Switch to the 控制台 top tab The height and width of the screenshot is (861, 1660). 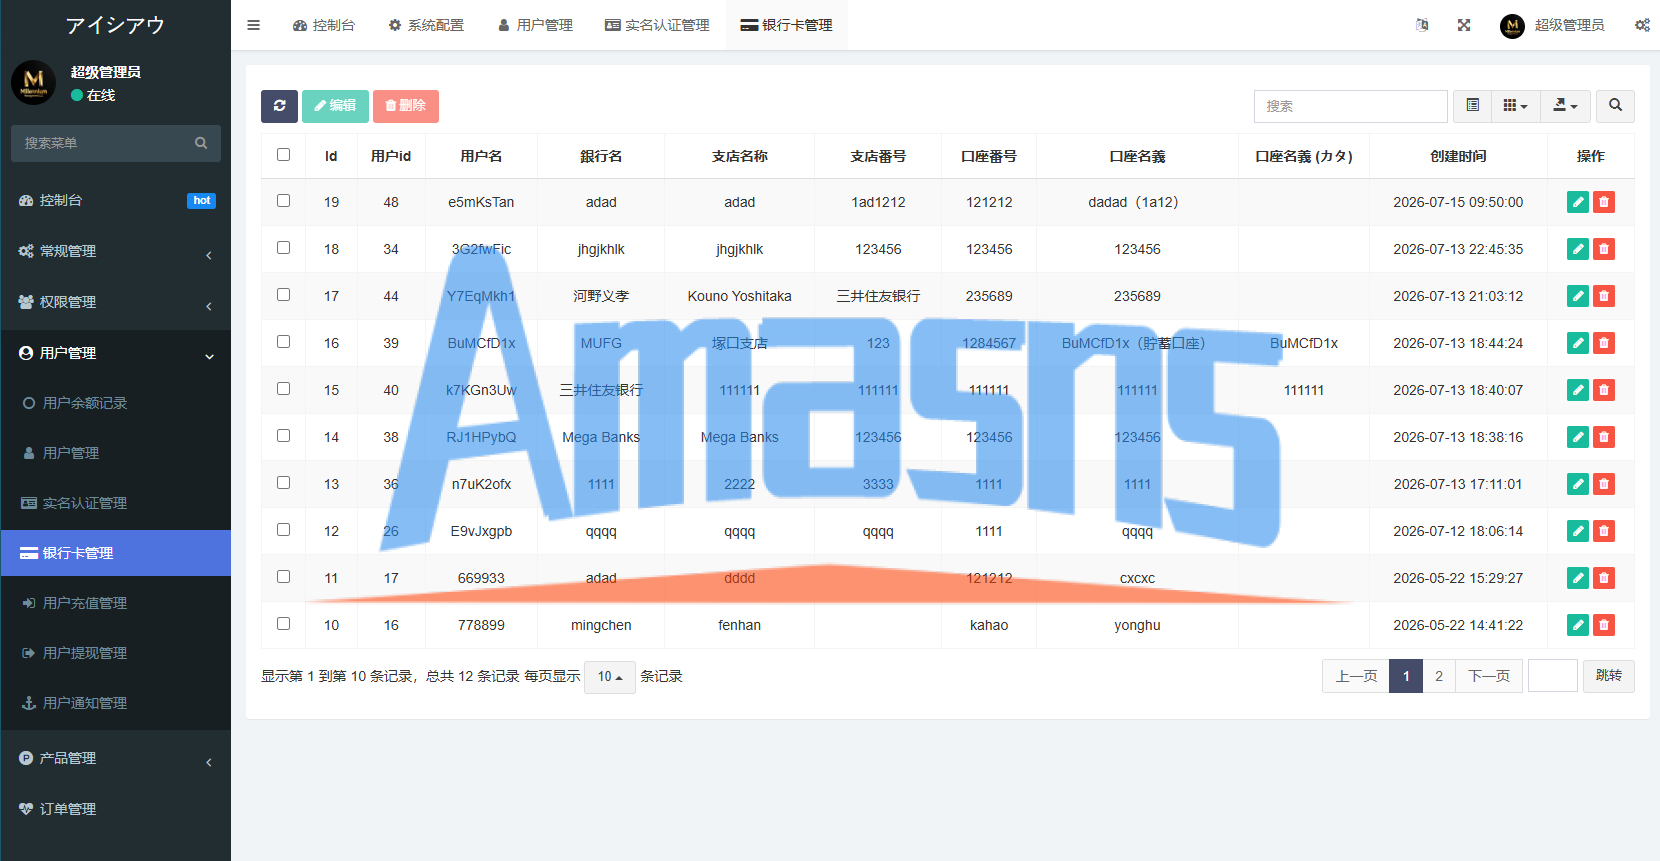click(323, 25)
